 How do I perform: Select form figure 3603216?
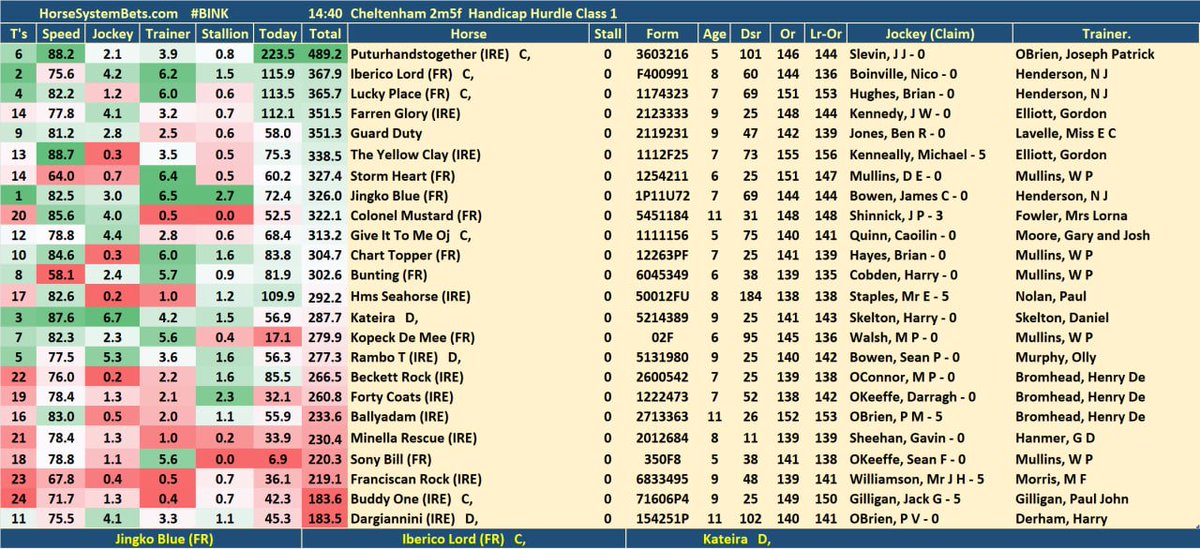click(x=663, y=56)
